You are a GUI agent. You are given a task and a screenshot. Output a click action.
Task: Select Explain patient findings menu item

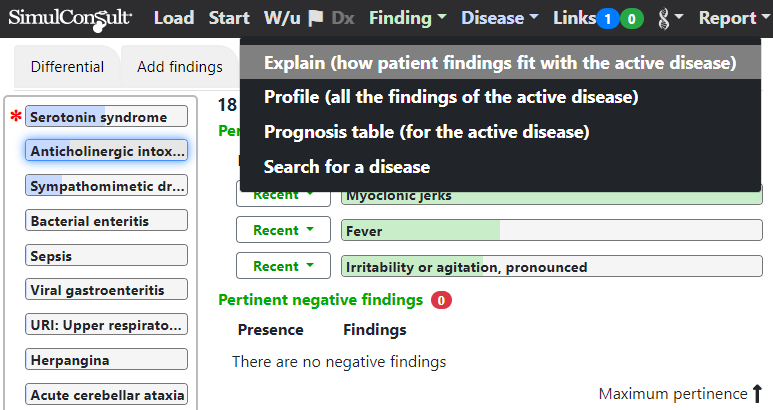tap(500, 63)
